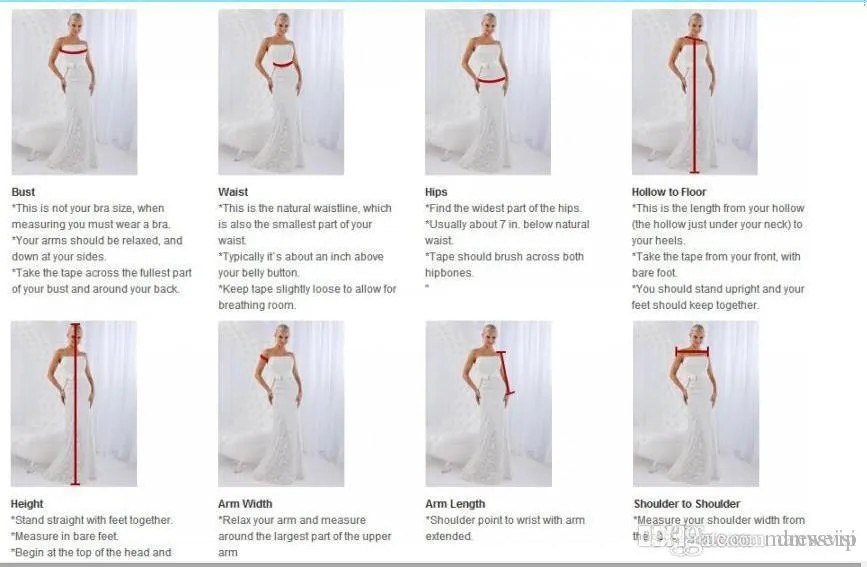
Task: Click the red bust line marker
Action: click(74, 51)
